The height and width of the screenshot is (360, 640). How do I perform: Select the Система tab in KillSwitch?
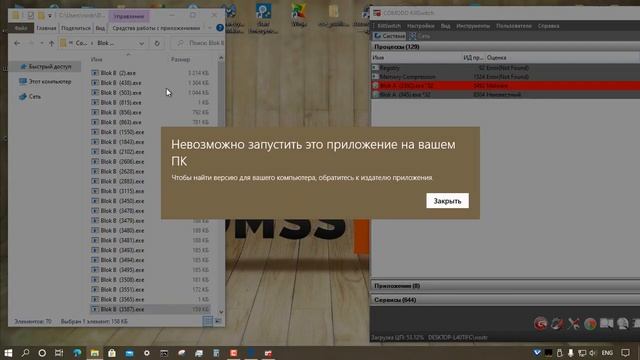(x=390, y=36)
